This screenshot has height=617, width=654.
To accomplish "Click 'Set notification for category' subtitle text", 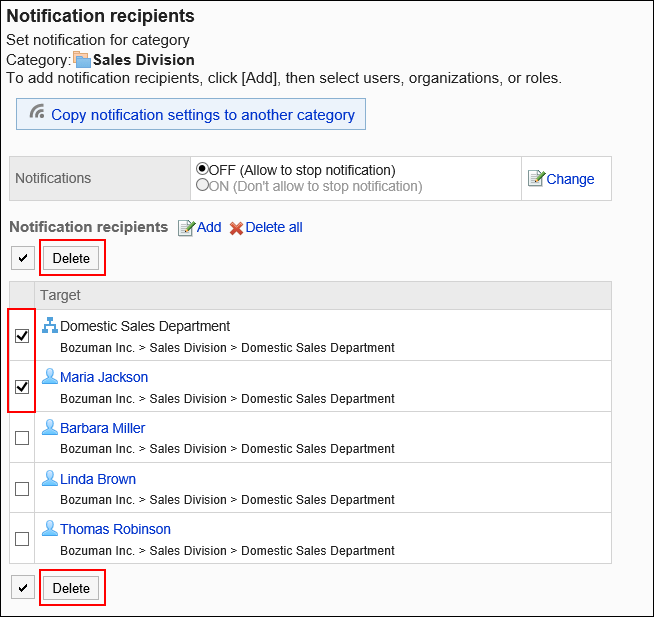I will (98, 40).
